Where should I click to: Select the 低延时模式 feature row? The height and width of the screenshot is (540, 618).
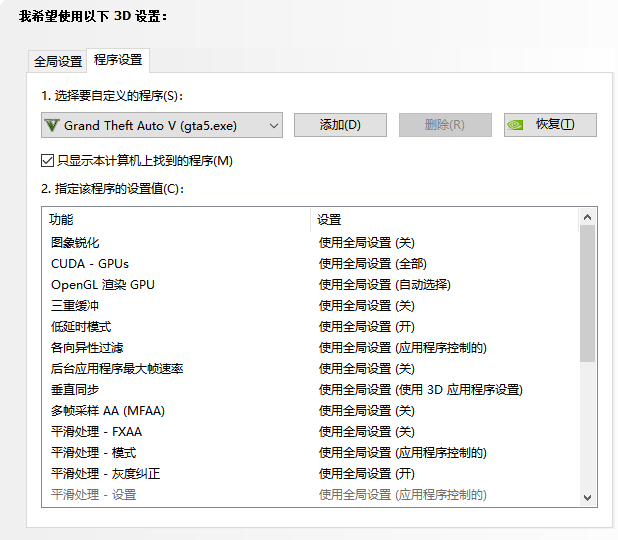click(81, 327)
